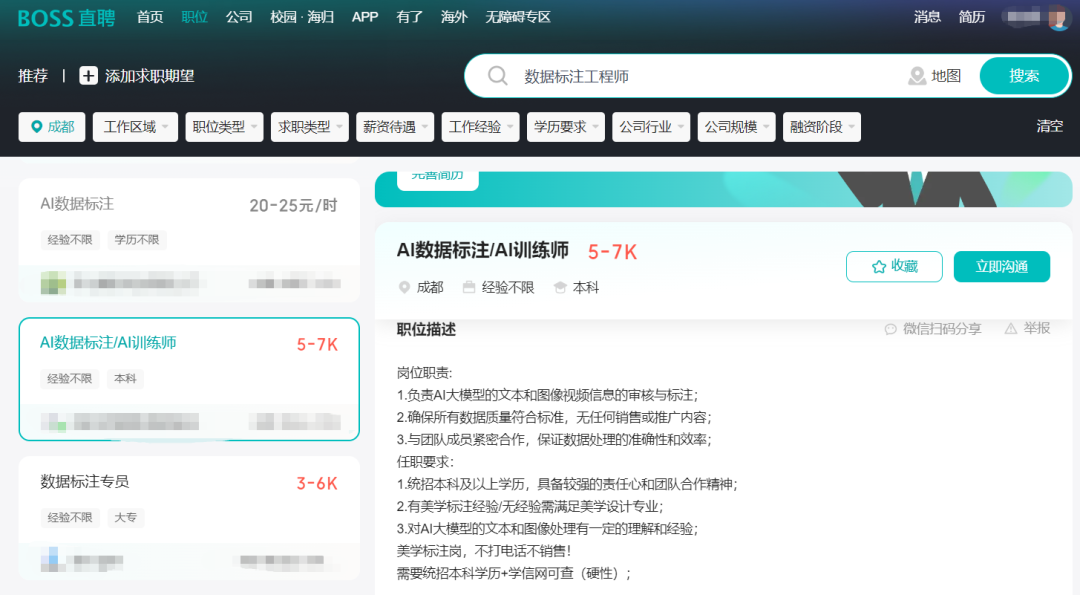Open the 数据标注专员 3-6K job card

point(189,518)
